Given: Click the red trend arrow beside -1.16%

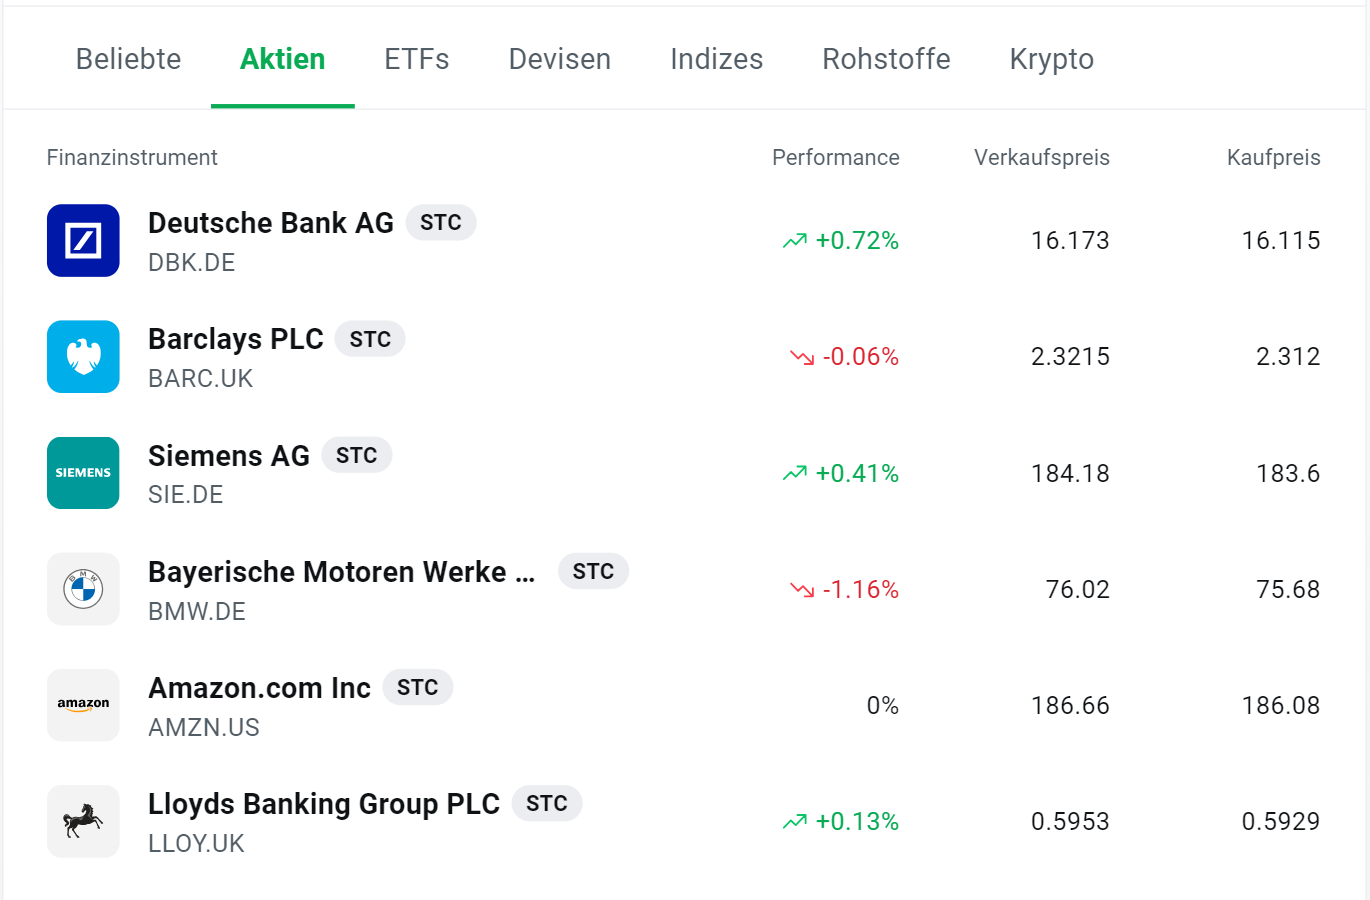Looking at the screenshot, I should coord(800,589).
